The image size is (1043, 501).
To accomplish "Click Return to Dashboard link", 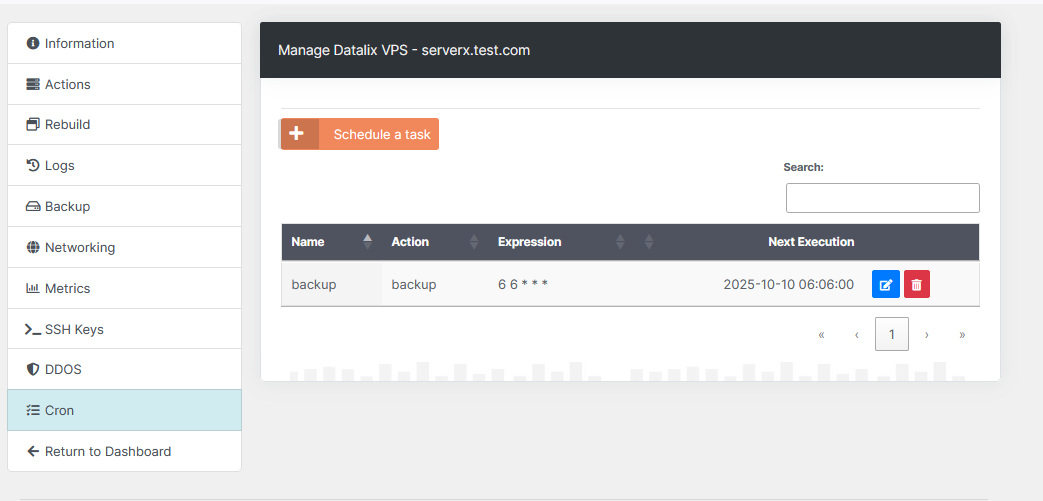I will tap(107, 452).
